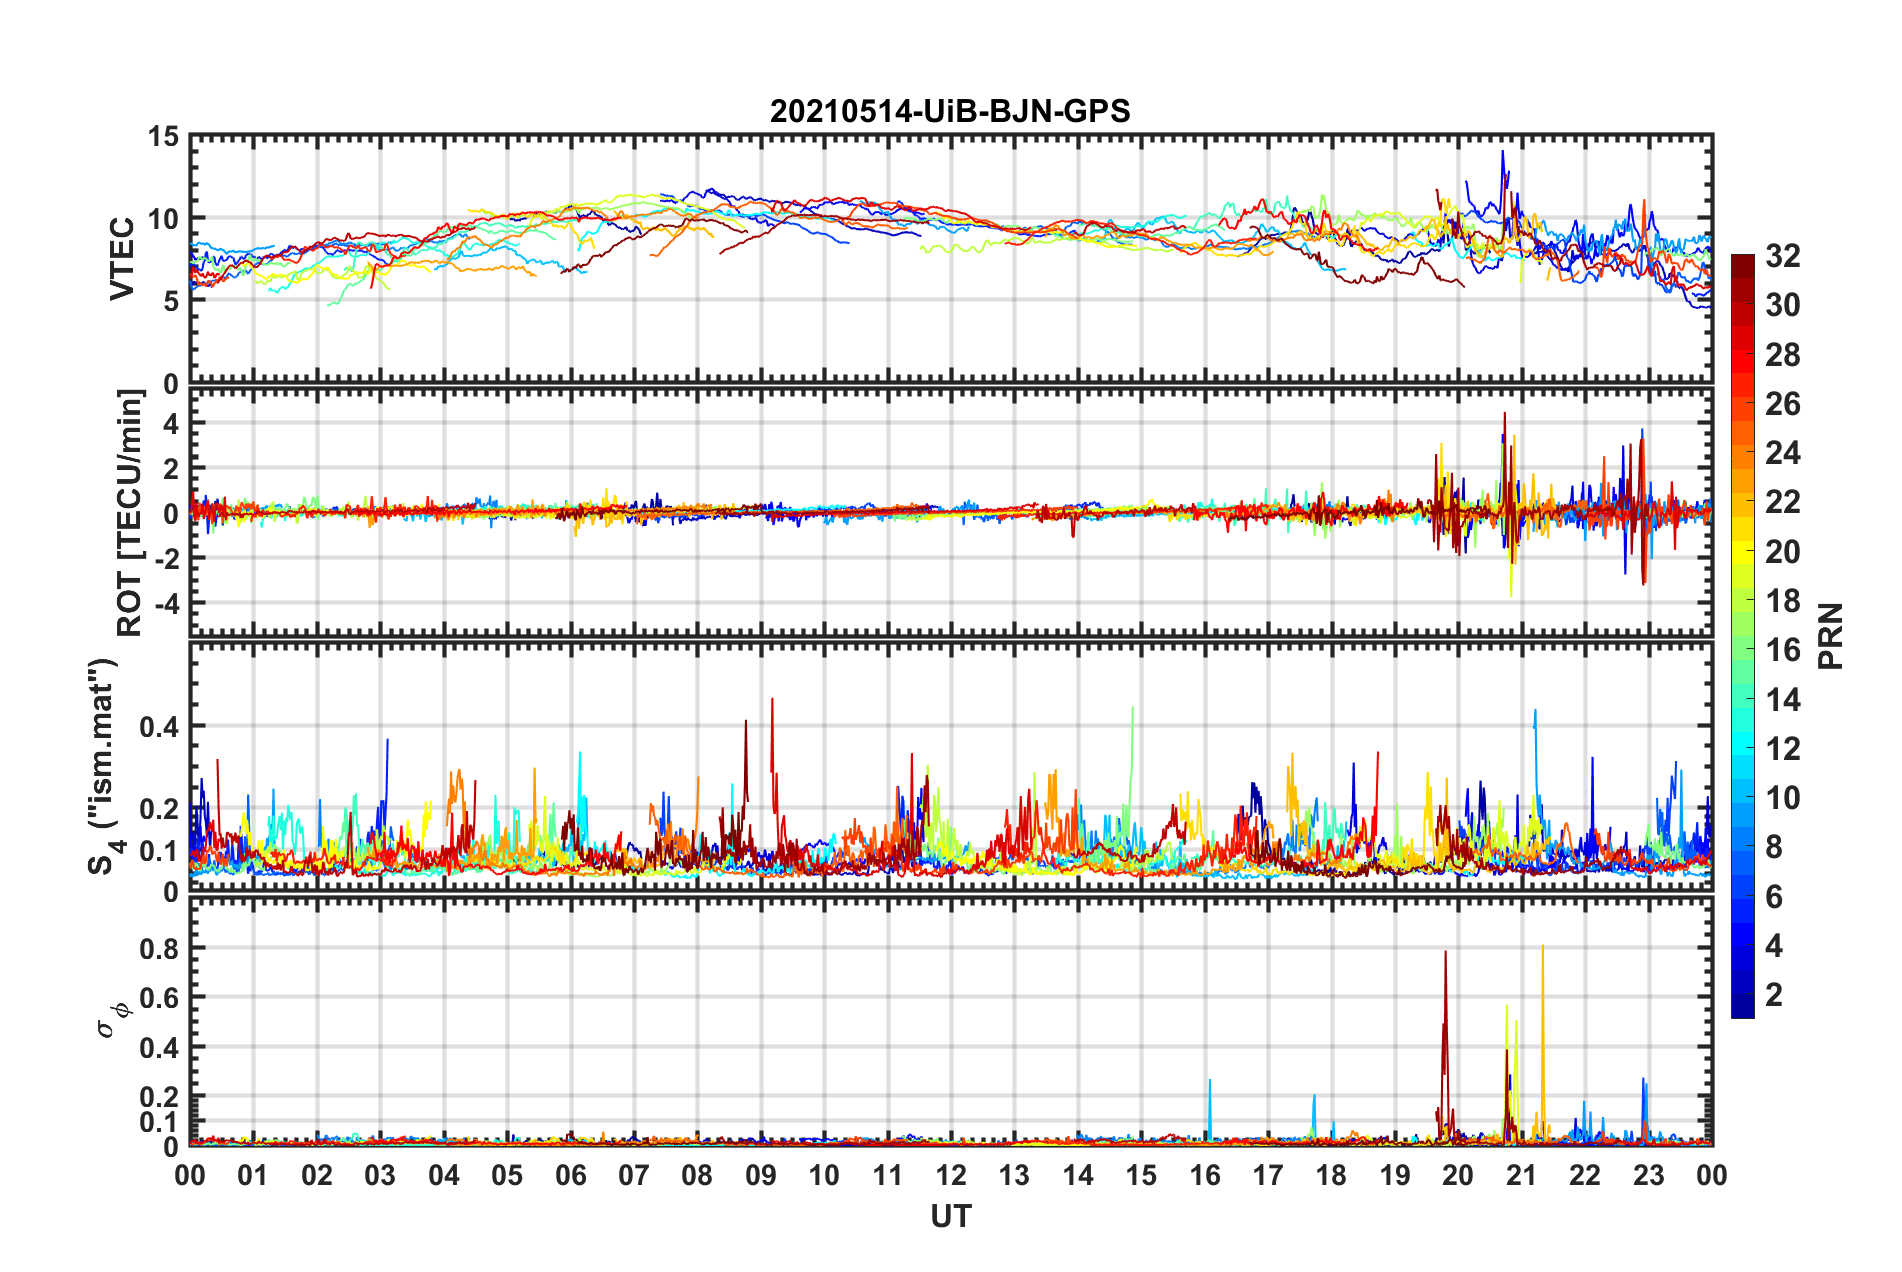Select the S4 ("ism.mat") y-axis label
The height and width of the screenshot is (1272, 1902).
click(106, 766)
